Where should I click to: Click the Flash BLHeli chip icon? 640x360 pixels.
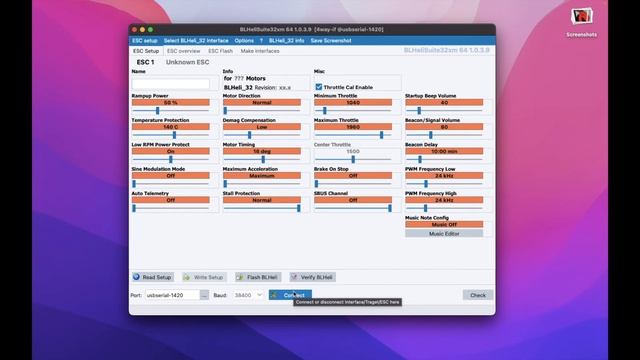240,277
